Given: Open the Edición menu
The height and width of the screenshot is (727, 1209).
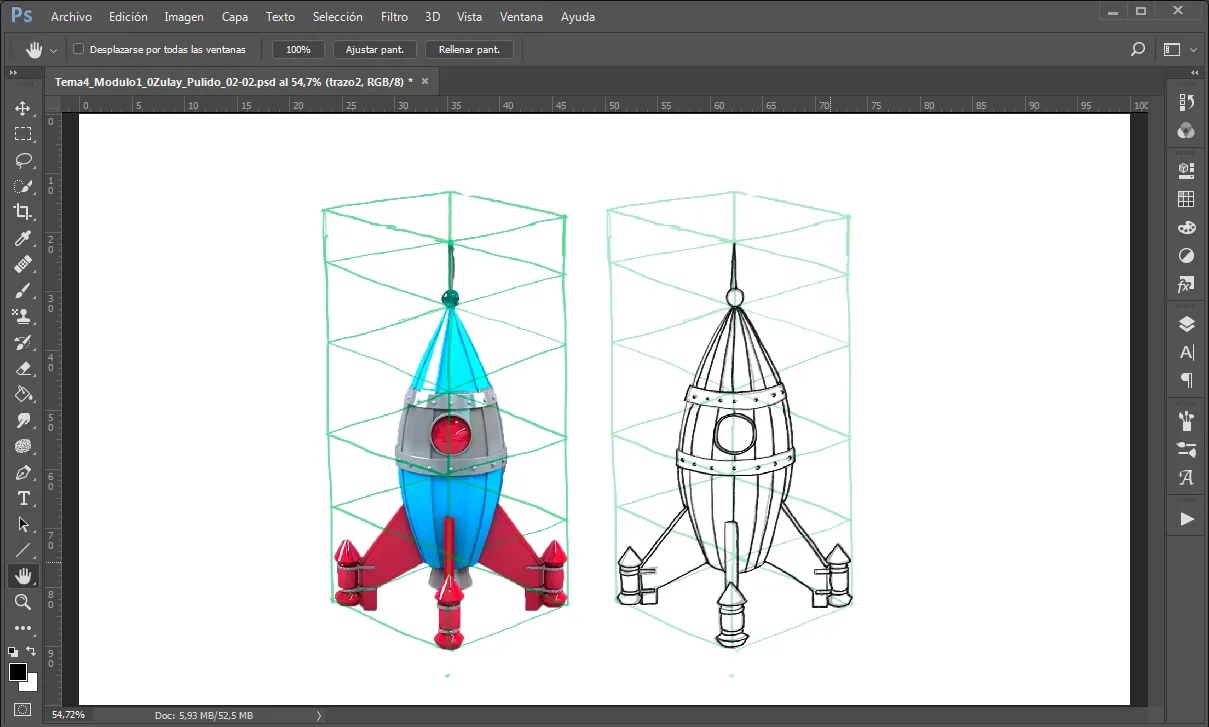Looking at the screenshot, I should point(128,17).
